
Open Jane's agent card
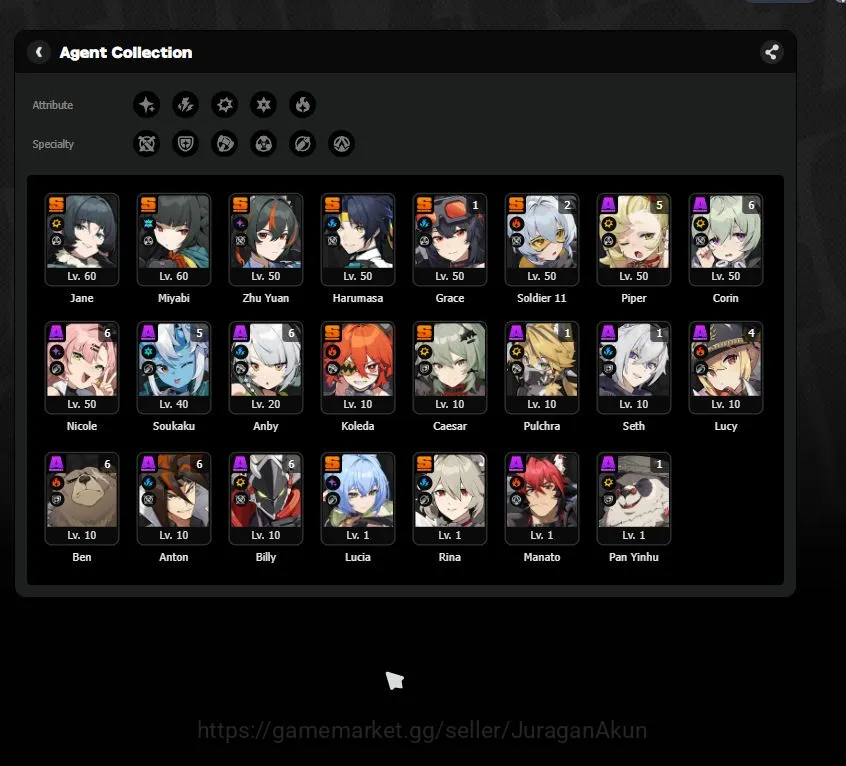[x=81, y=240]
